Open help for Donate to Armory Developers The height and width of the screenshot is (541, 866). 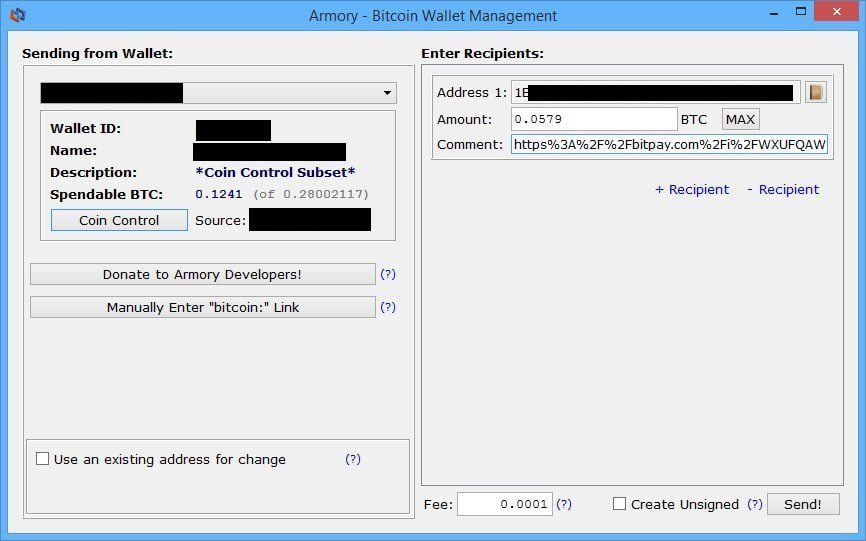(x=388, y=274)
